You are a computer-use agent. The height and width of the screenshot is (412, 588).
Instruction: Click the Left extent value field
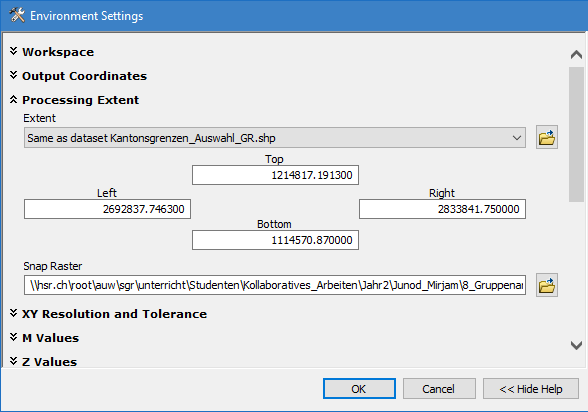point(107,209)
